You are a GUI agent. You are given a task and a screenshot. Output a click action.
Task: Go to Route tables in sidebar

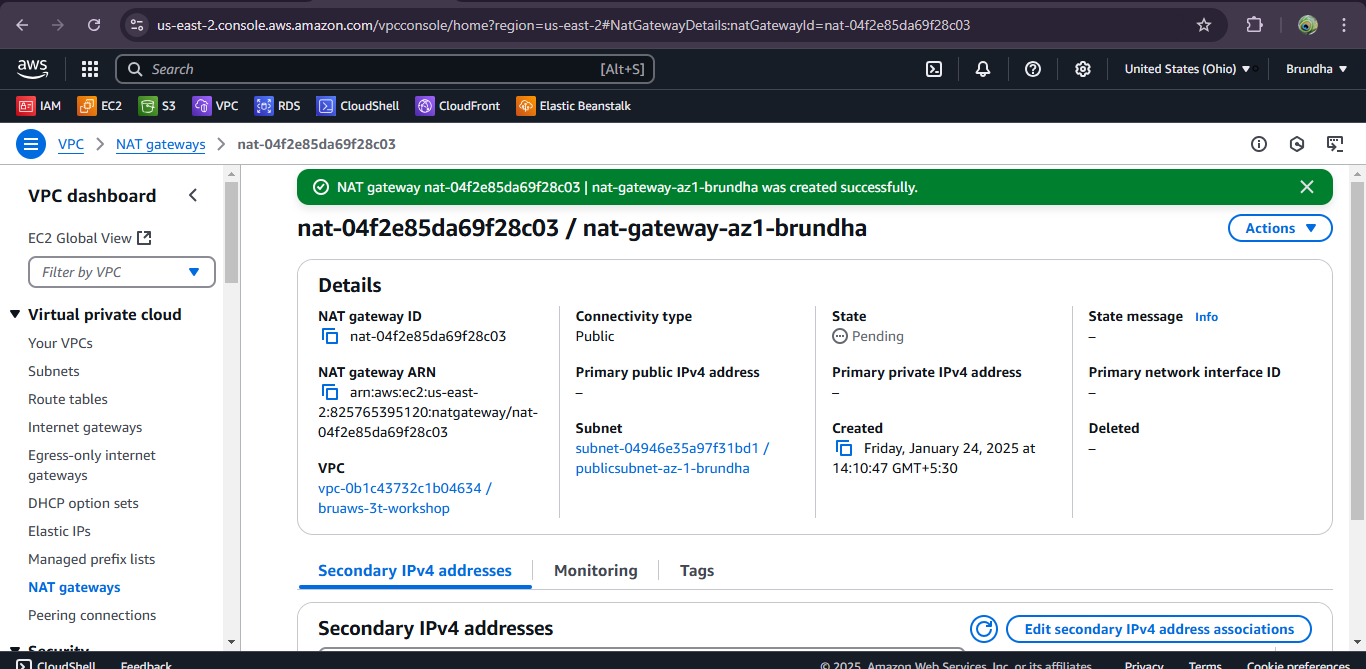point(68,399)
